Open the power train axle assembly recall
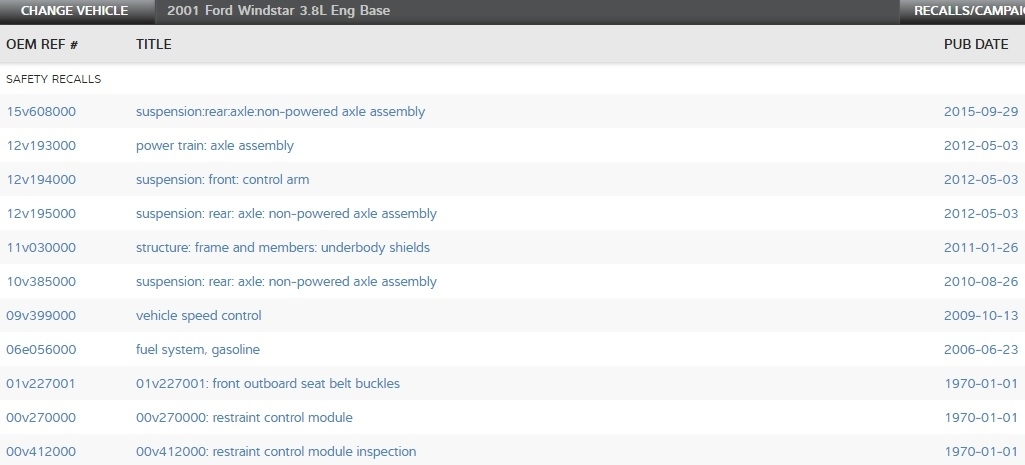This screenshot has height=465, width=1025. (x=215, y=146)
